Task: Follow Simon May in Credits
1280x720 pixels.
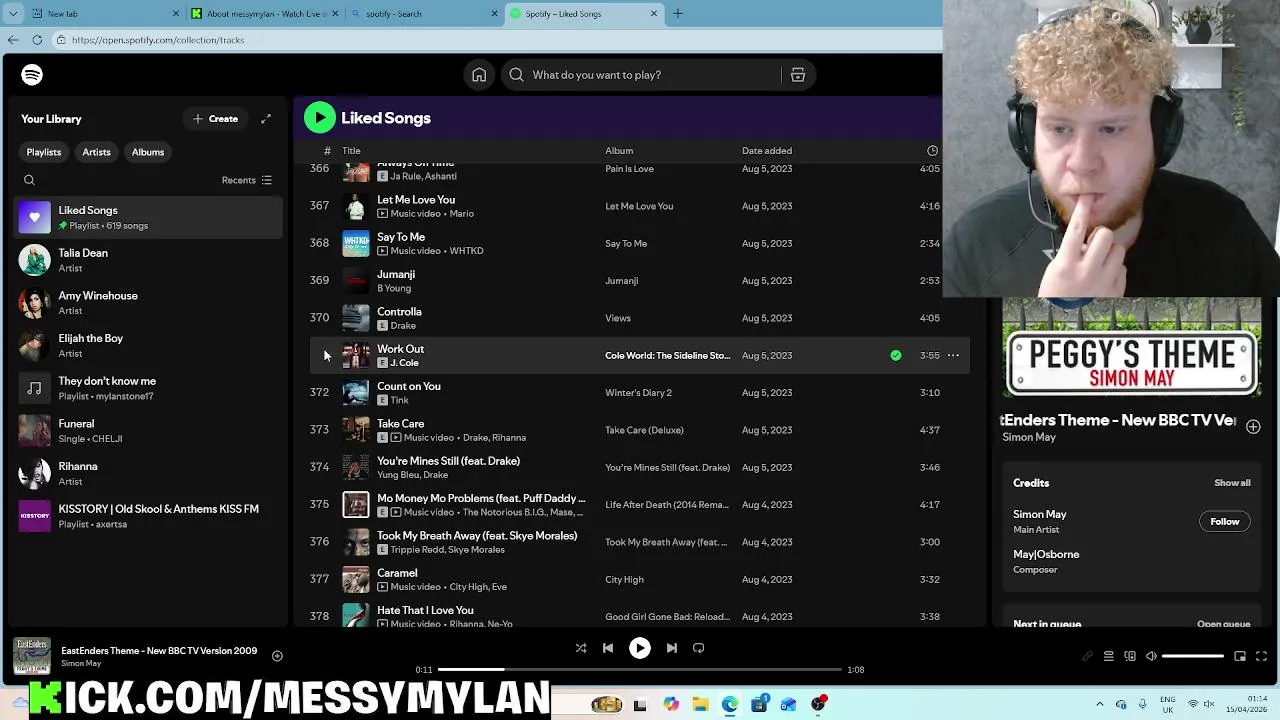Action: tap(1224, 522)
